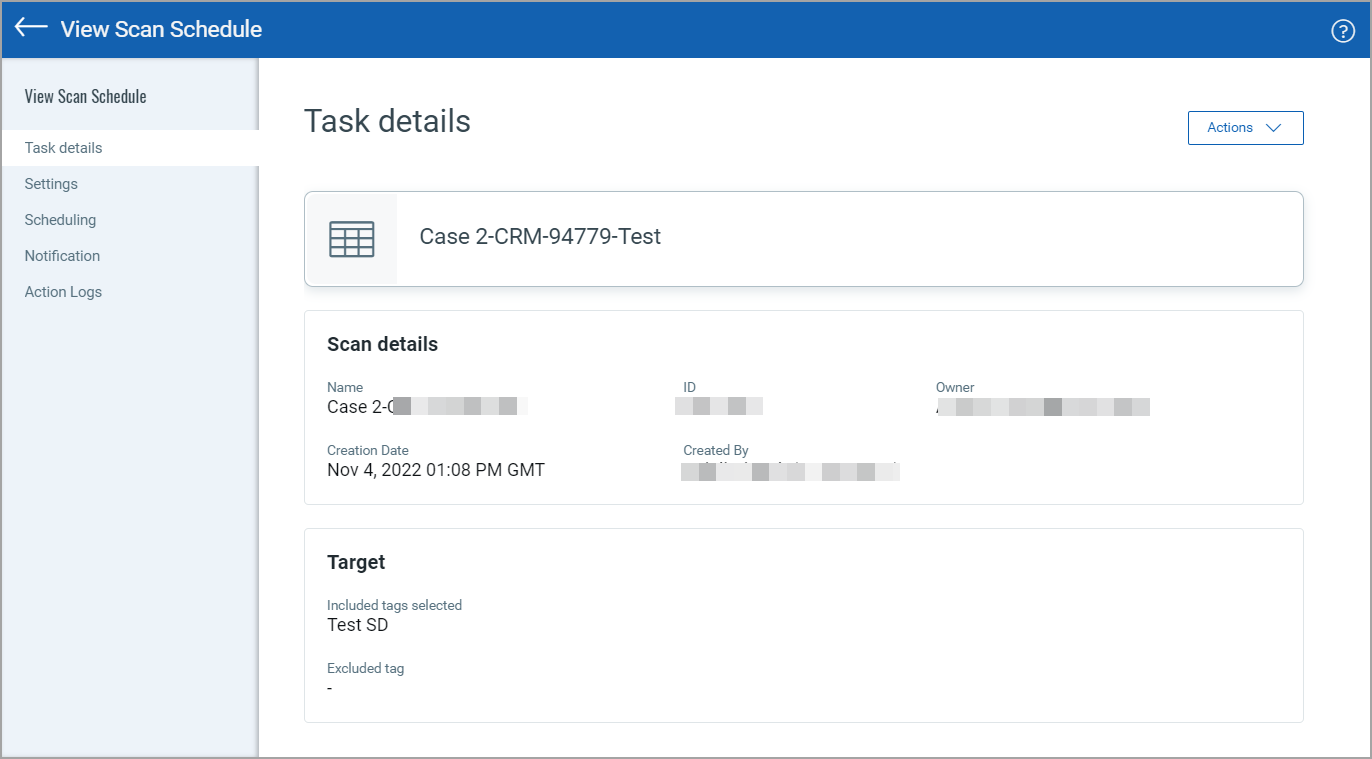The height and width of the screenshot is (759, 1372).
Task: Click the Case 2-CRM-94779-Test title
Action: (540, 237)
